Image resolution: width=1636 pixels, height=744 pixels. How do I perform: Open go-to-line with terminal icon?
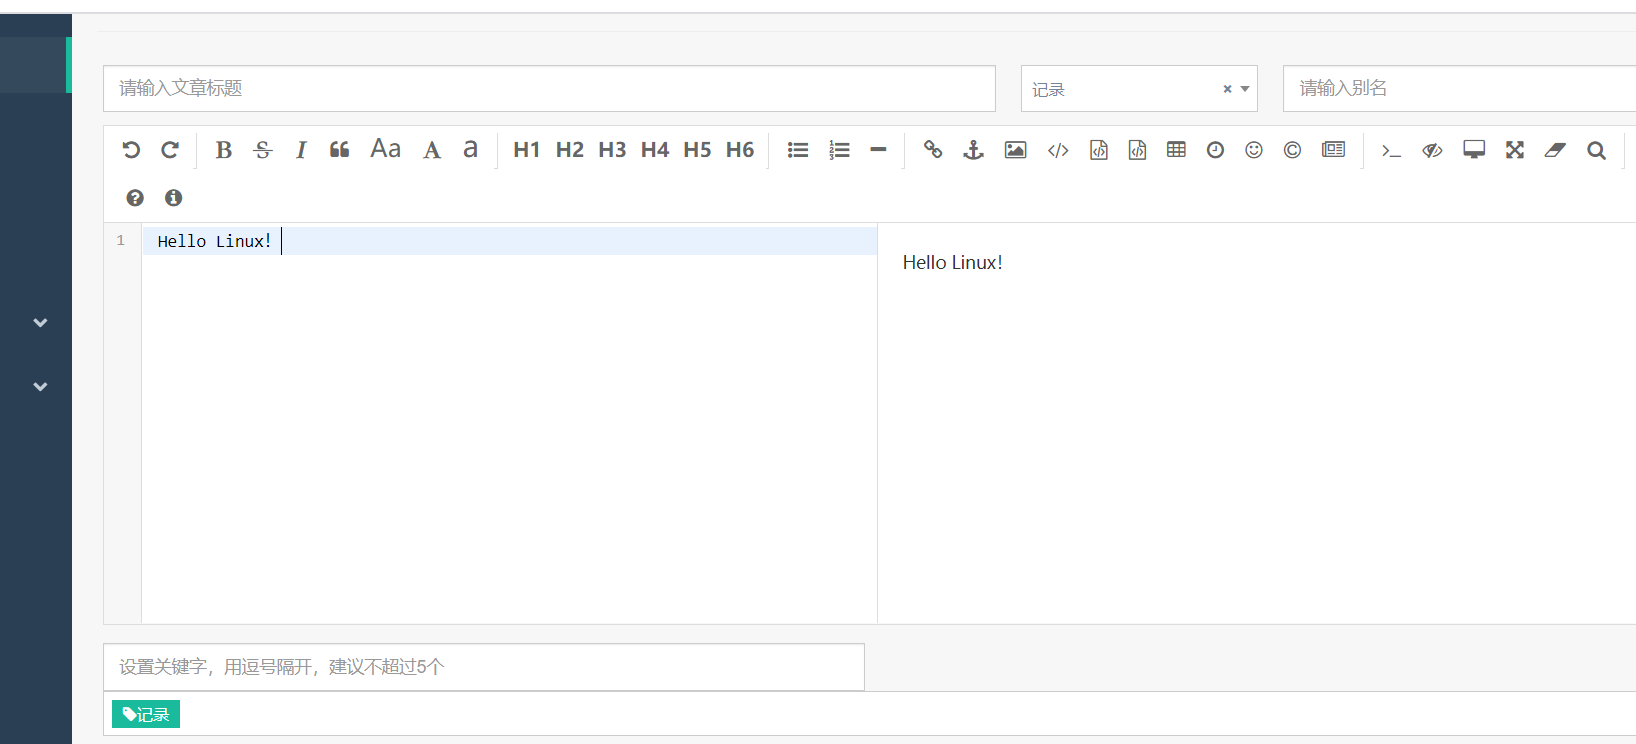[1391, 150]
